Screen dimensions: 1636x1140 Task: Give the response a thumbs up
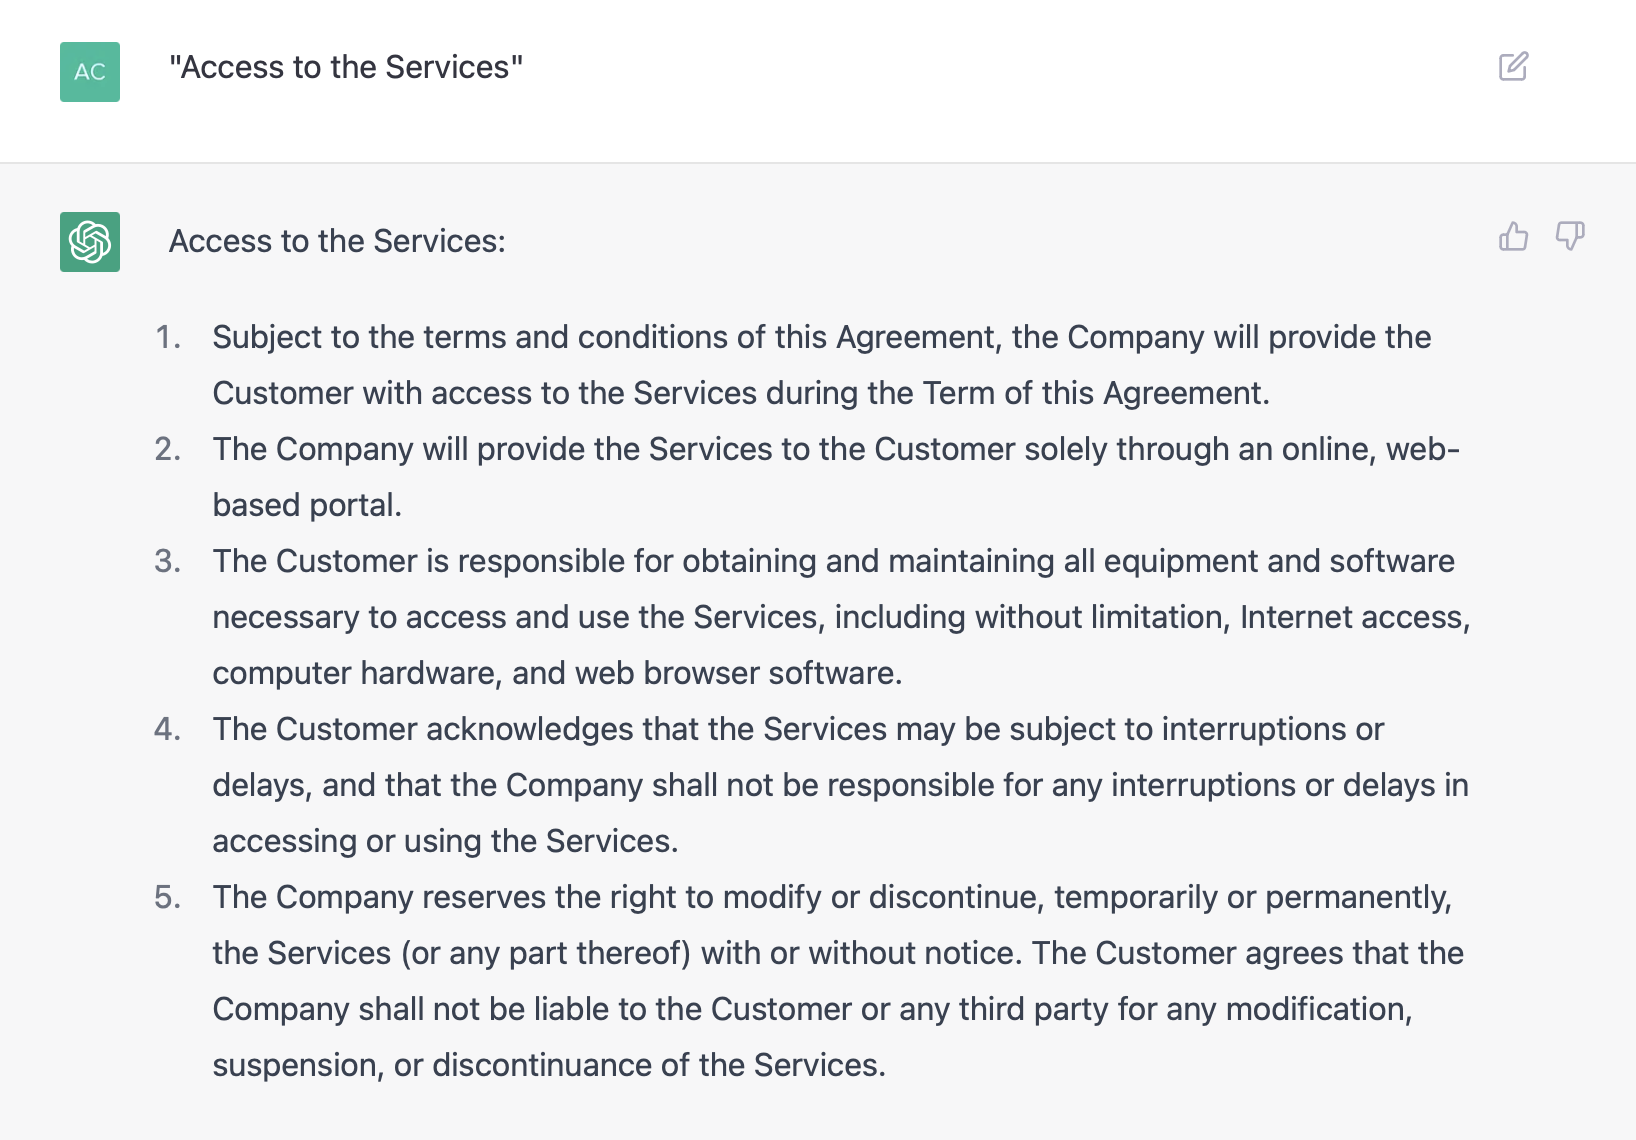point(1513,237)
